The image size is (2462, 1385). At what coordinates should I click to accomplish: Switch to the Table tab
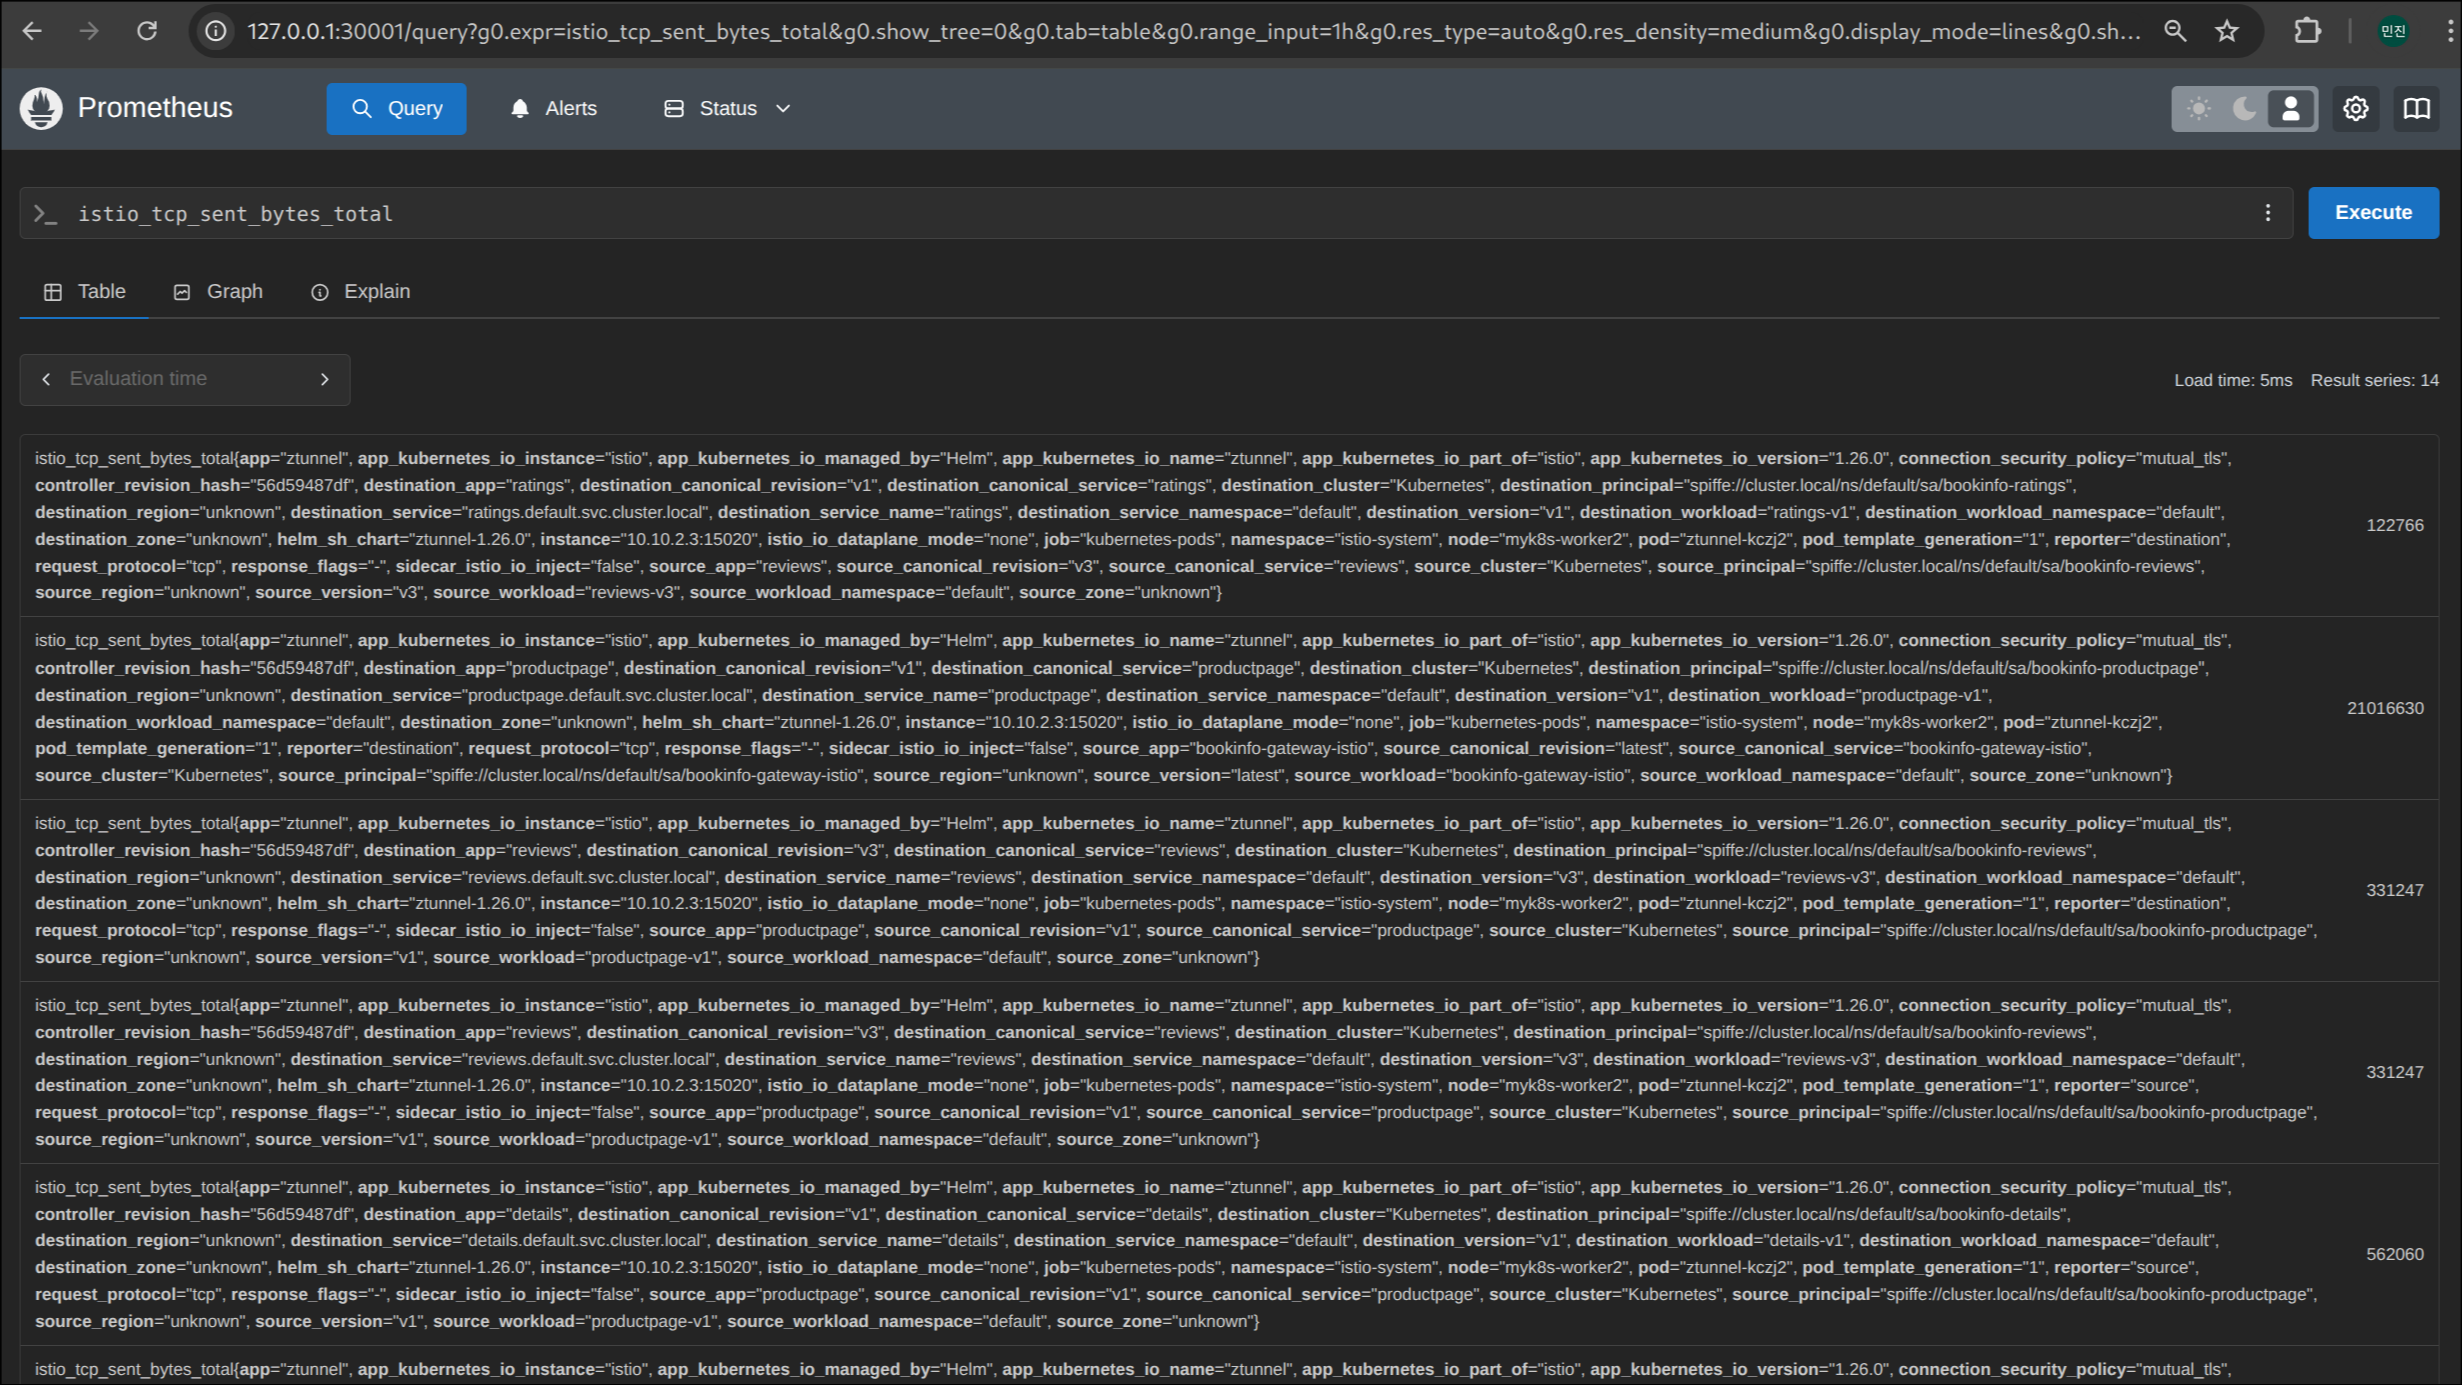pos(84,291)
